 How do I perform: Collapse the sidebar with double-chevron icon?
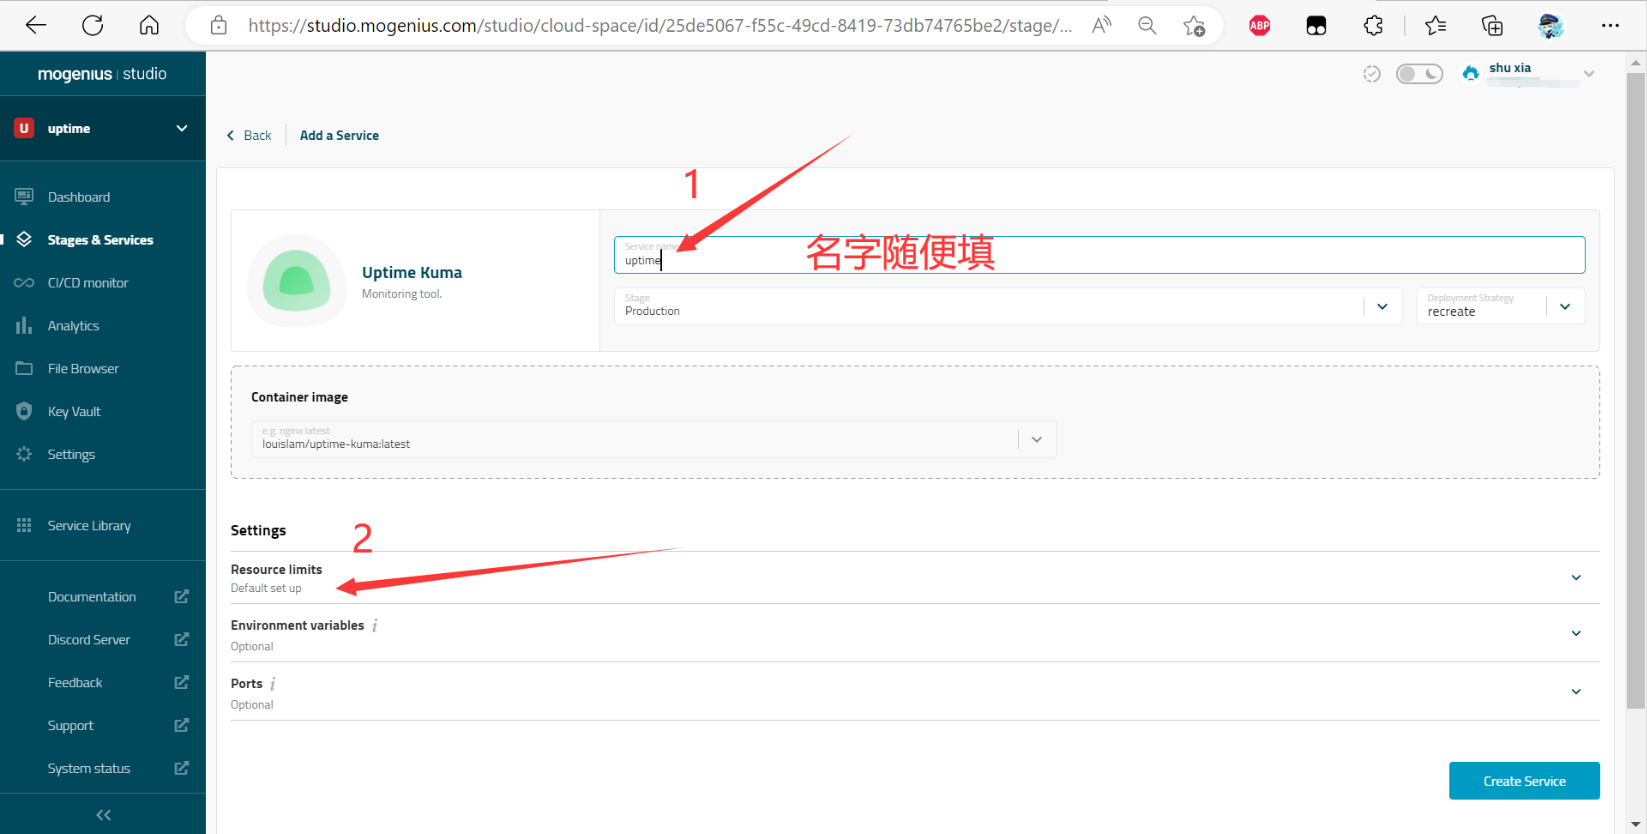pos(103,815)
